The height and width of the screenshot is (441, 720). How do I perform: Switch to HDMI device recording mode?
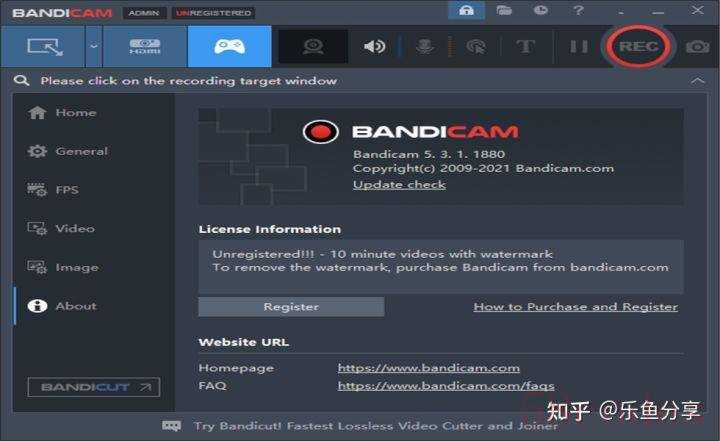[x=145, y=46]
